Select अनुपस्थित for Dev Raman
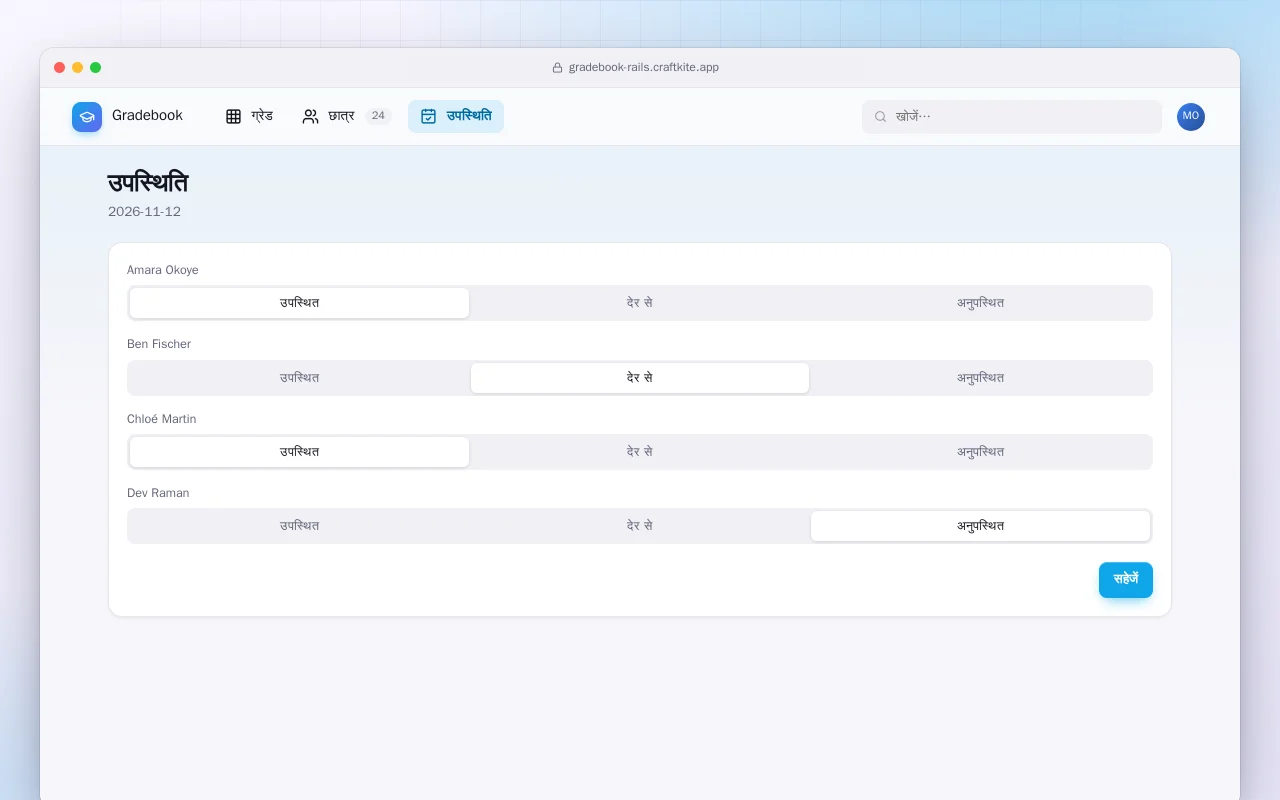Image resolution: width=1280 pixels, height=800 pixels. (x=980, y=526)
